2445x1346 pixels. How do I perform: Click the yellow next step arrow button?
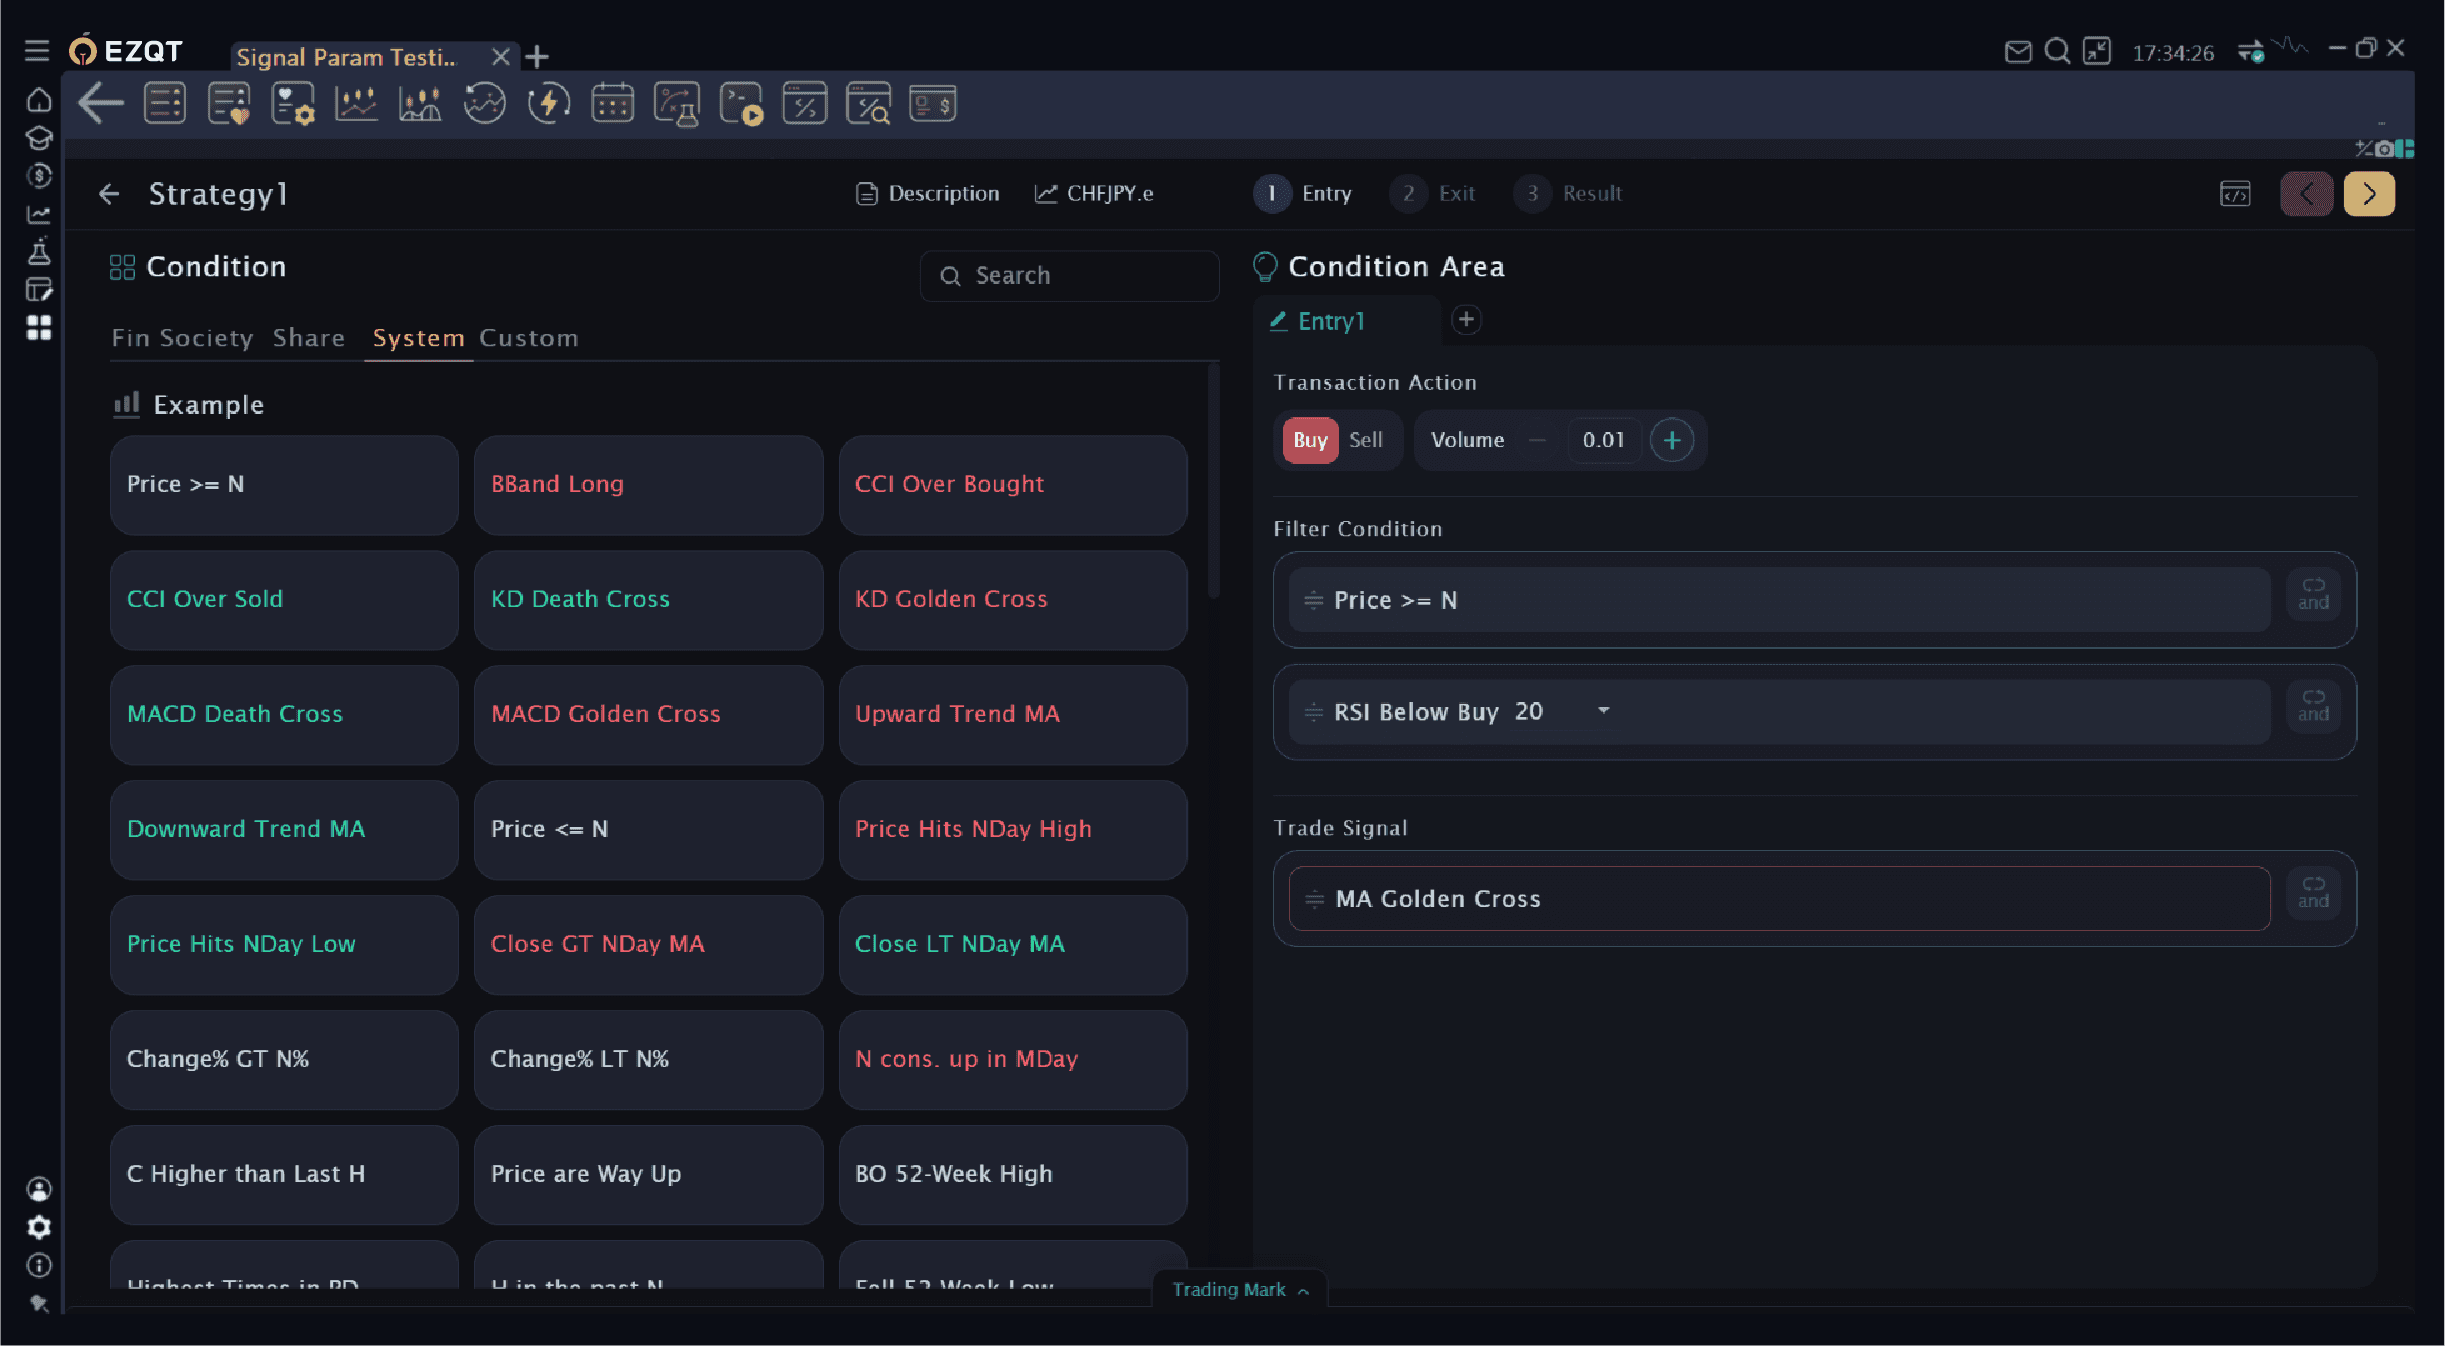click(2368, 193)
